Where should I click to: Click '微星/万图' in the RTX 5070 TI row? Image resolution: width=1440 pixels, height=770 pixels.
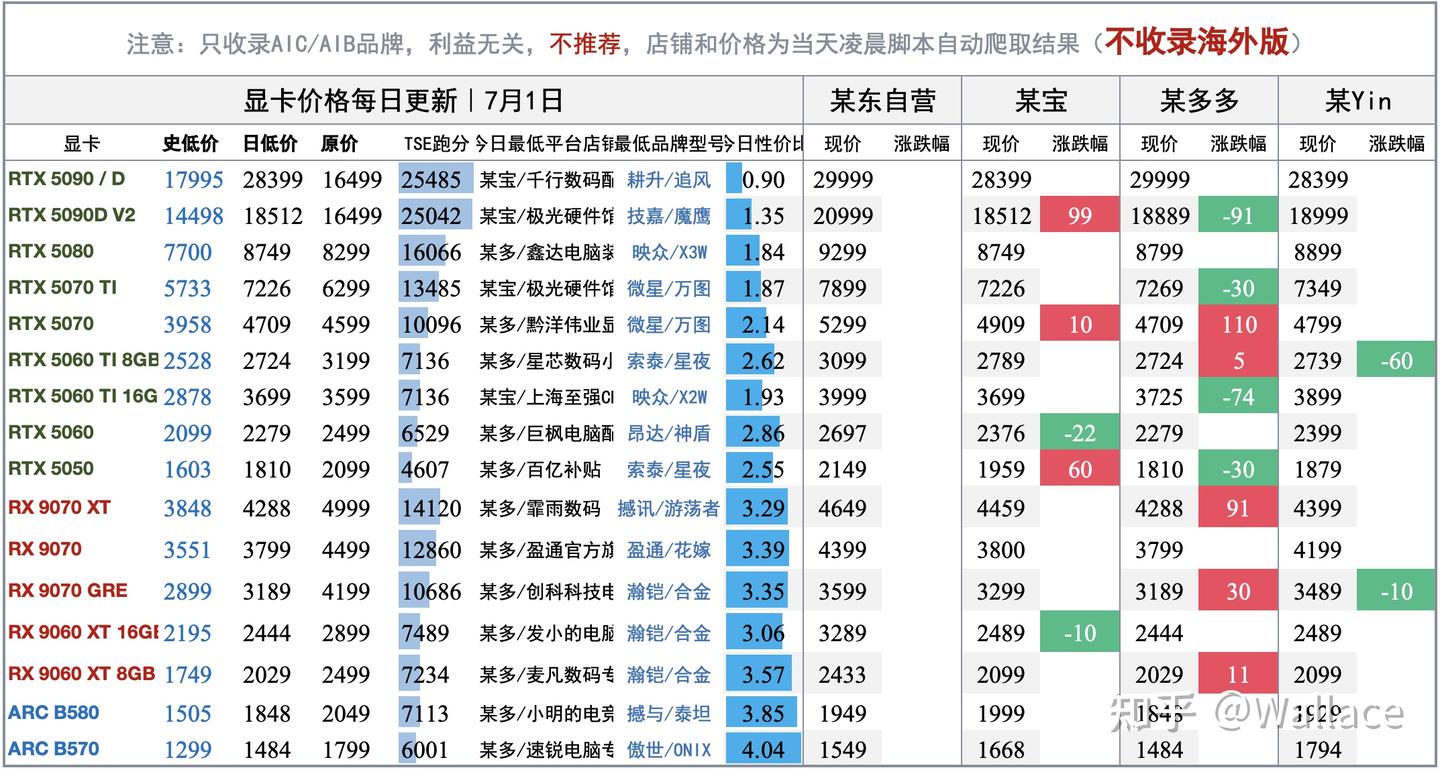click(669, 288)
